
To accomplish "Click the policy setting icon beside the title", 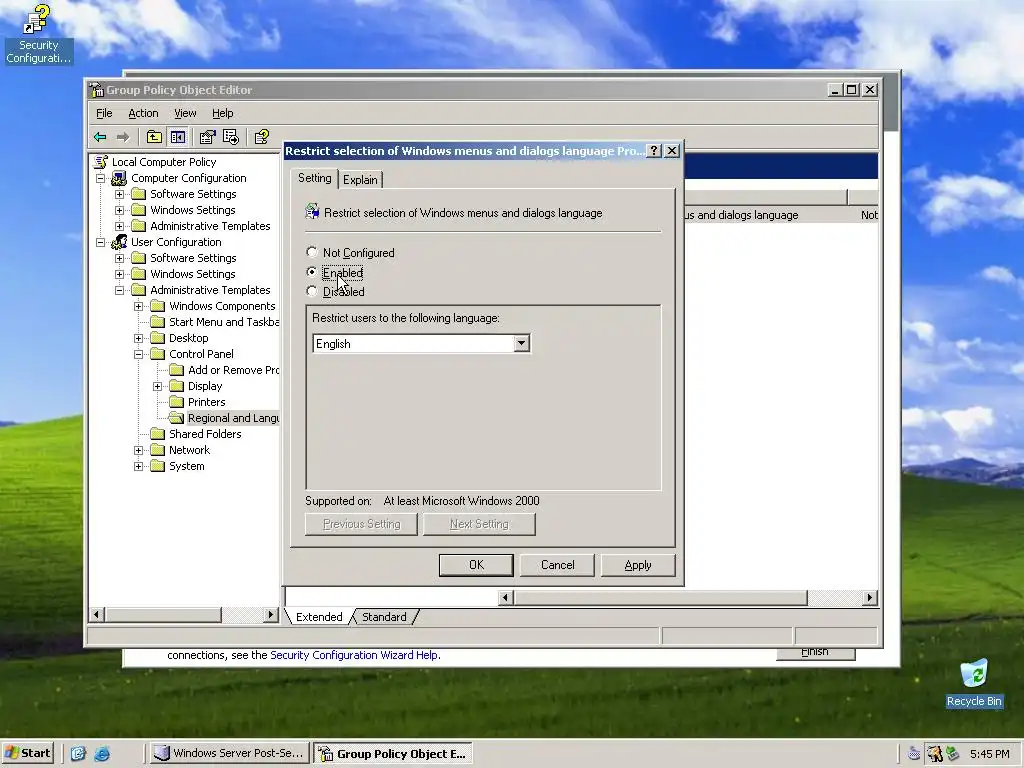I will (312, 212).
